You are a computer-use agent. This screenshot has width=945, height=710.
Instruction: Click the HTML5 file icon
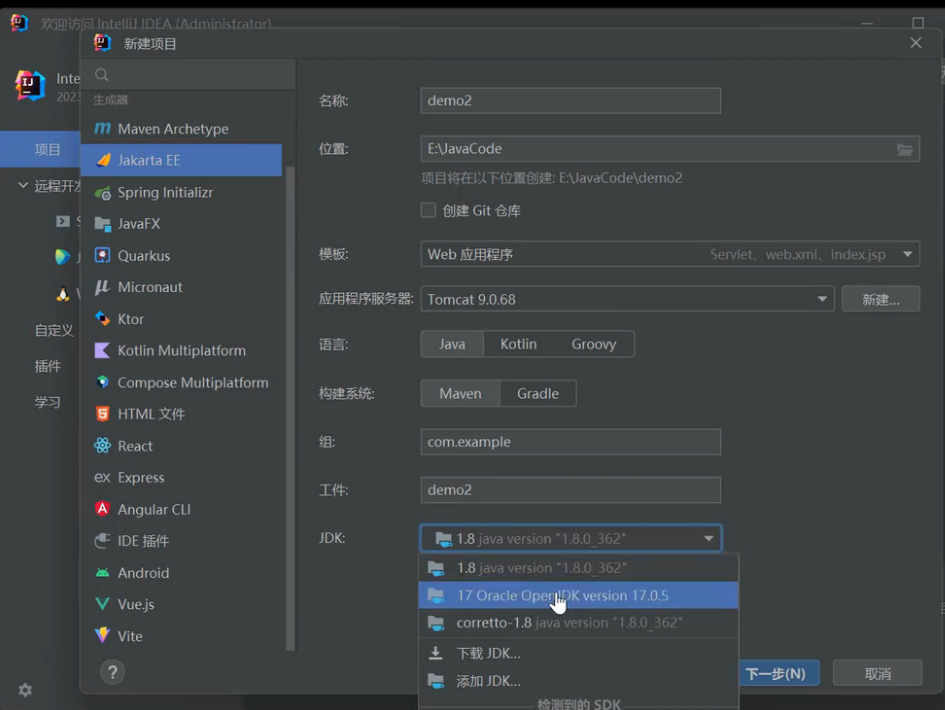coord(102,414)
